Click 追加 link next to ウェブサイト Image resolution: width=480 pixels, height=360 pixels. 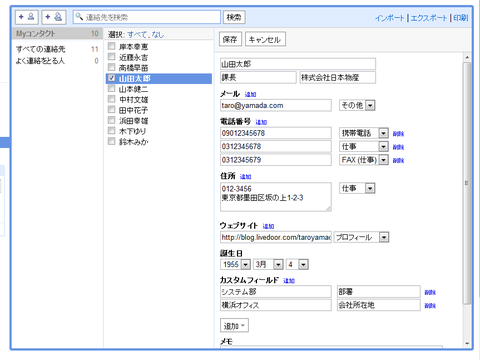click(268, 226)
